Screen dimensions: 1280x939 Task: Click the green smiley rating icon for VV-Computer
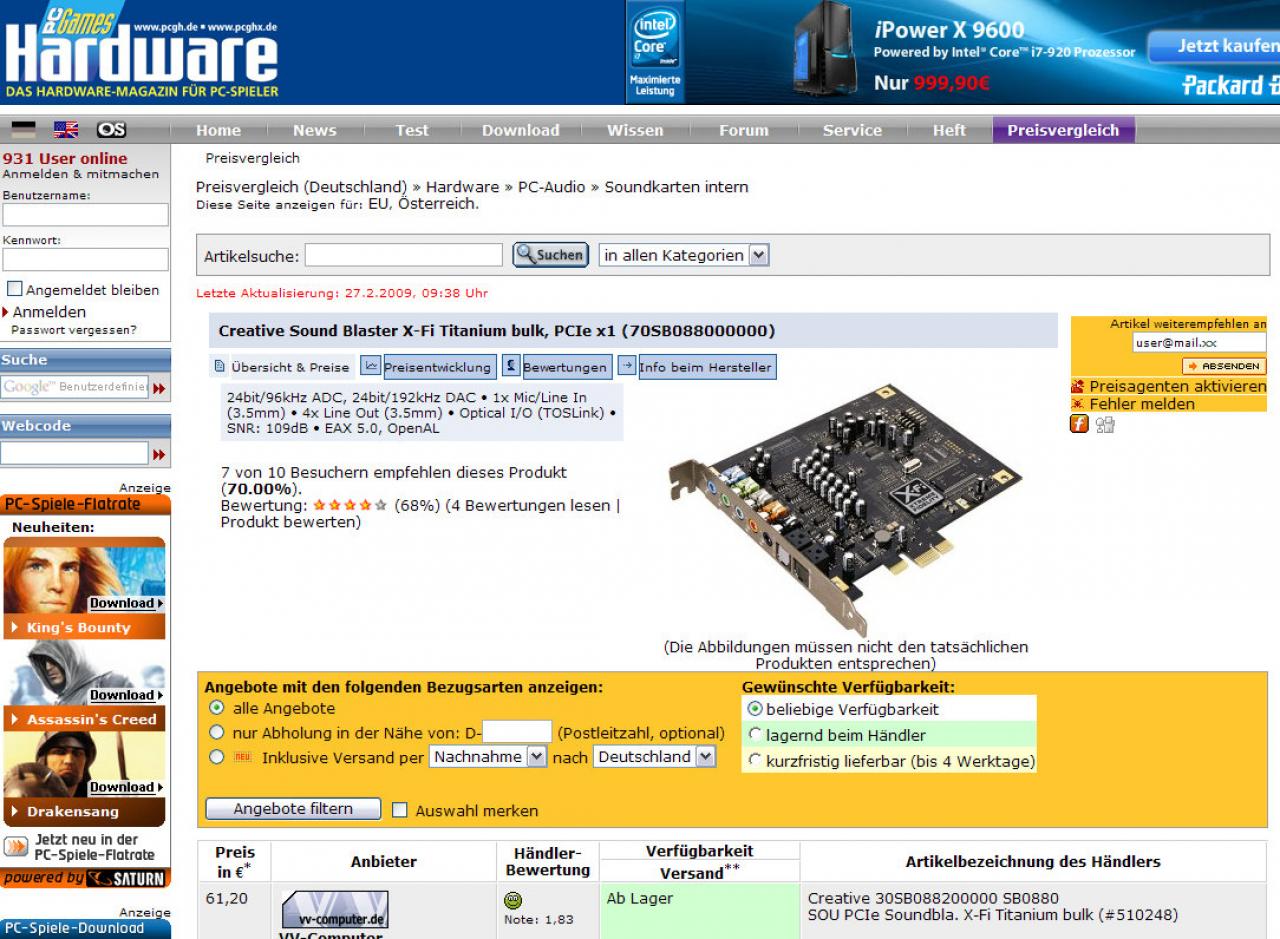click(512, 900)
